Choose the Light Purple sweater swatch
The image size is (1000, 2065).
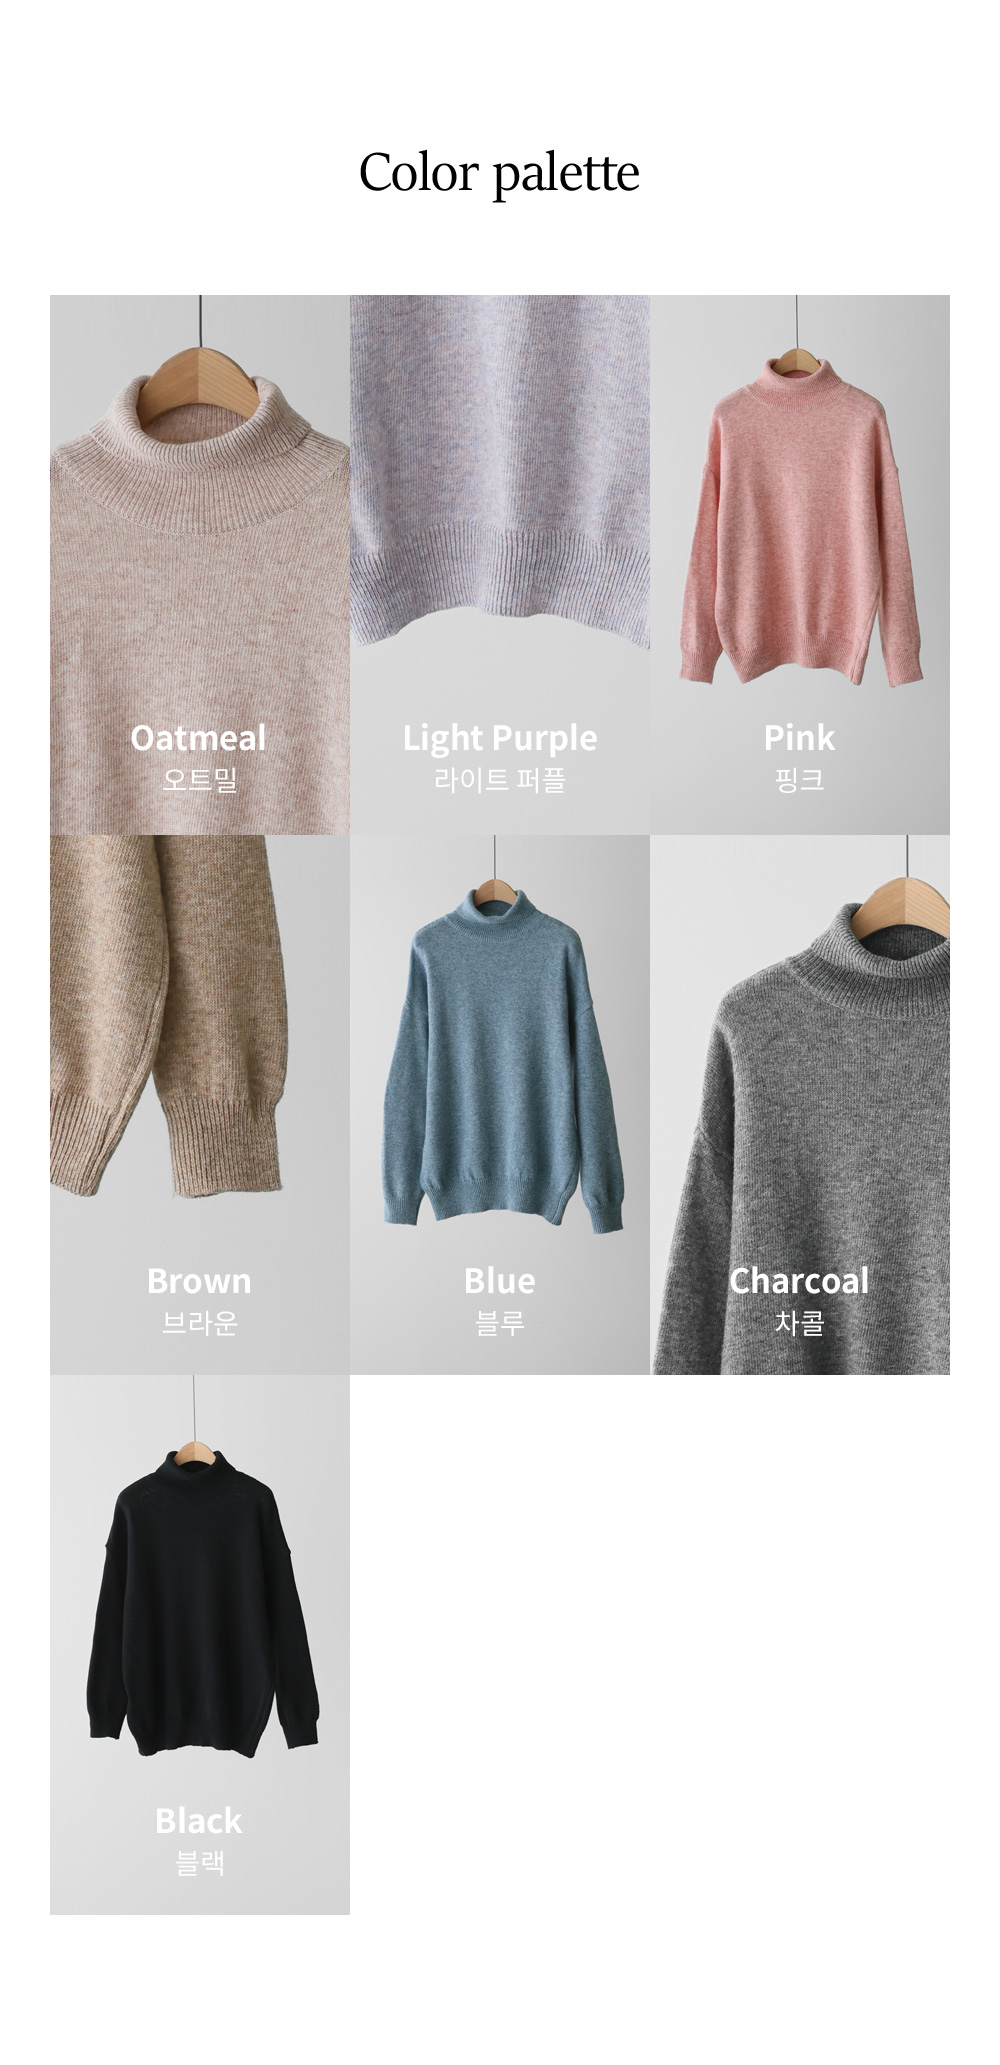[500, 565]
